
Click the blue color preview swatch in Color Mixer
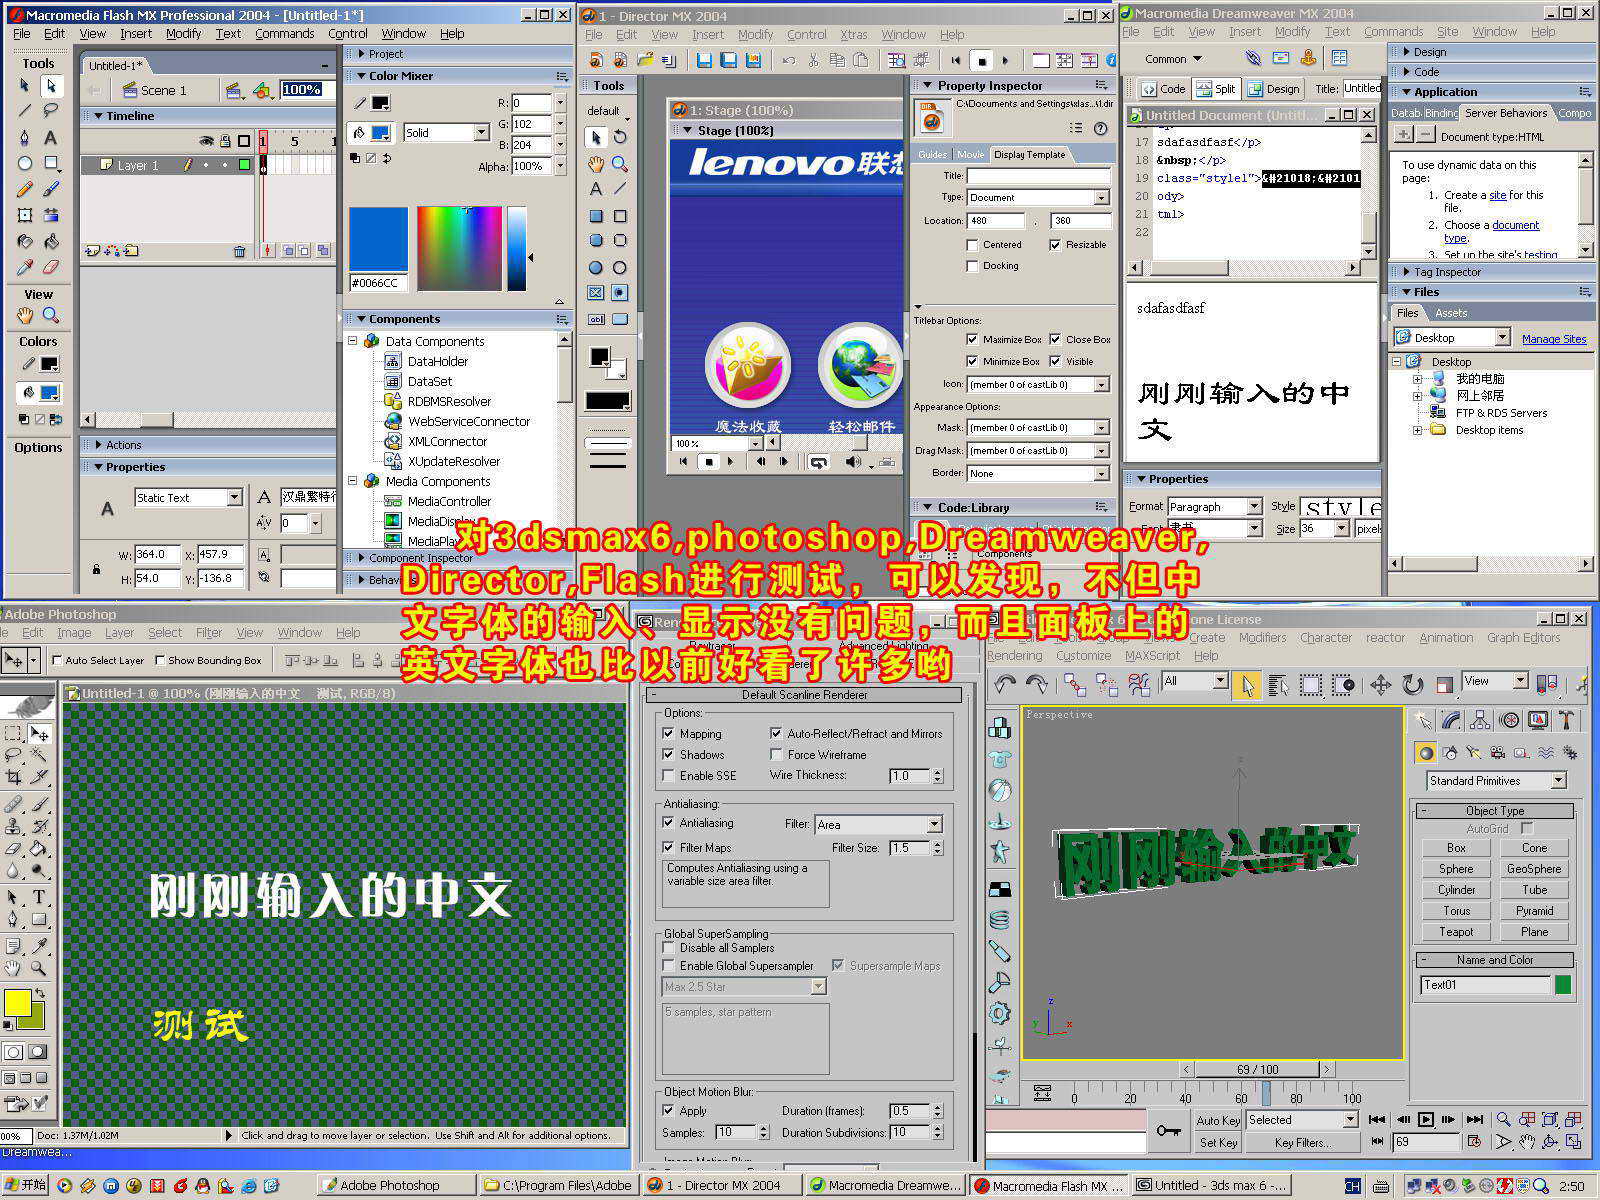tap(378, 239)
